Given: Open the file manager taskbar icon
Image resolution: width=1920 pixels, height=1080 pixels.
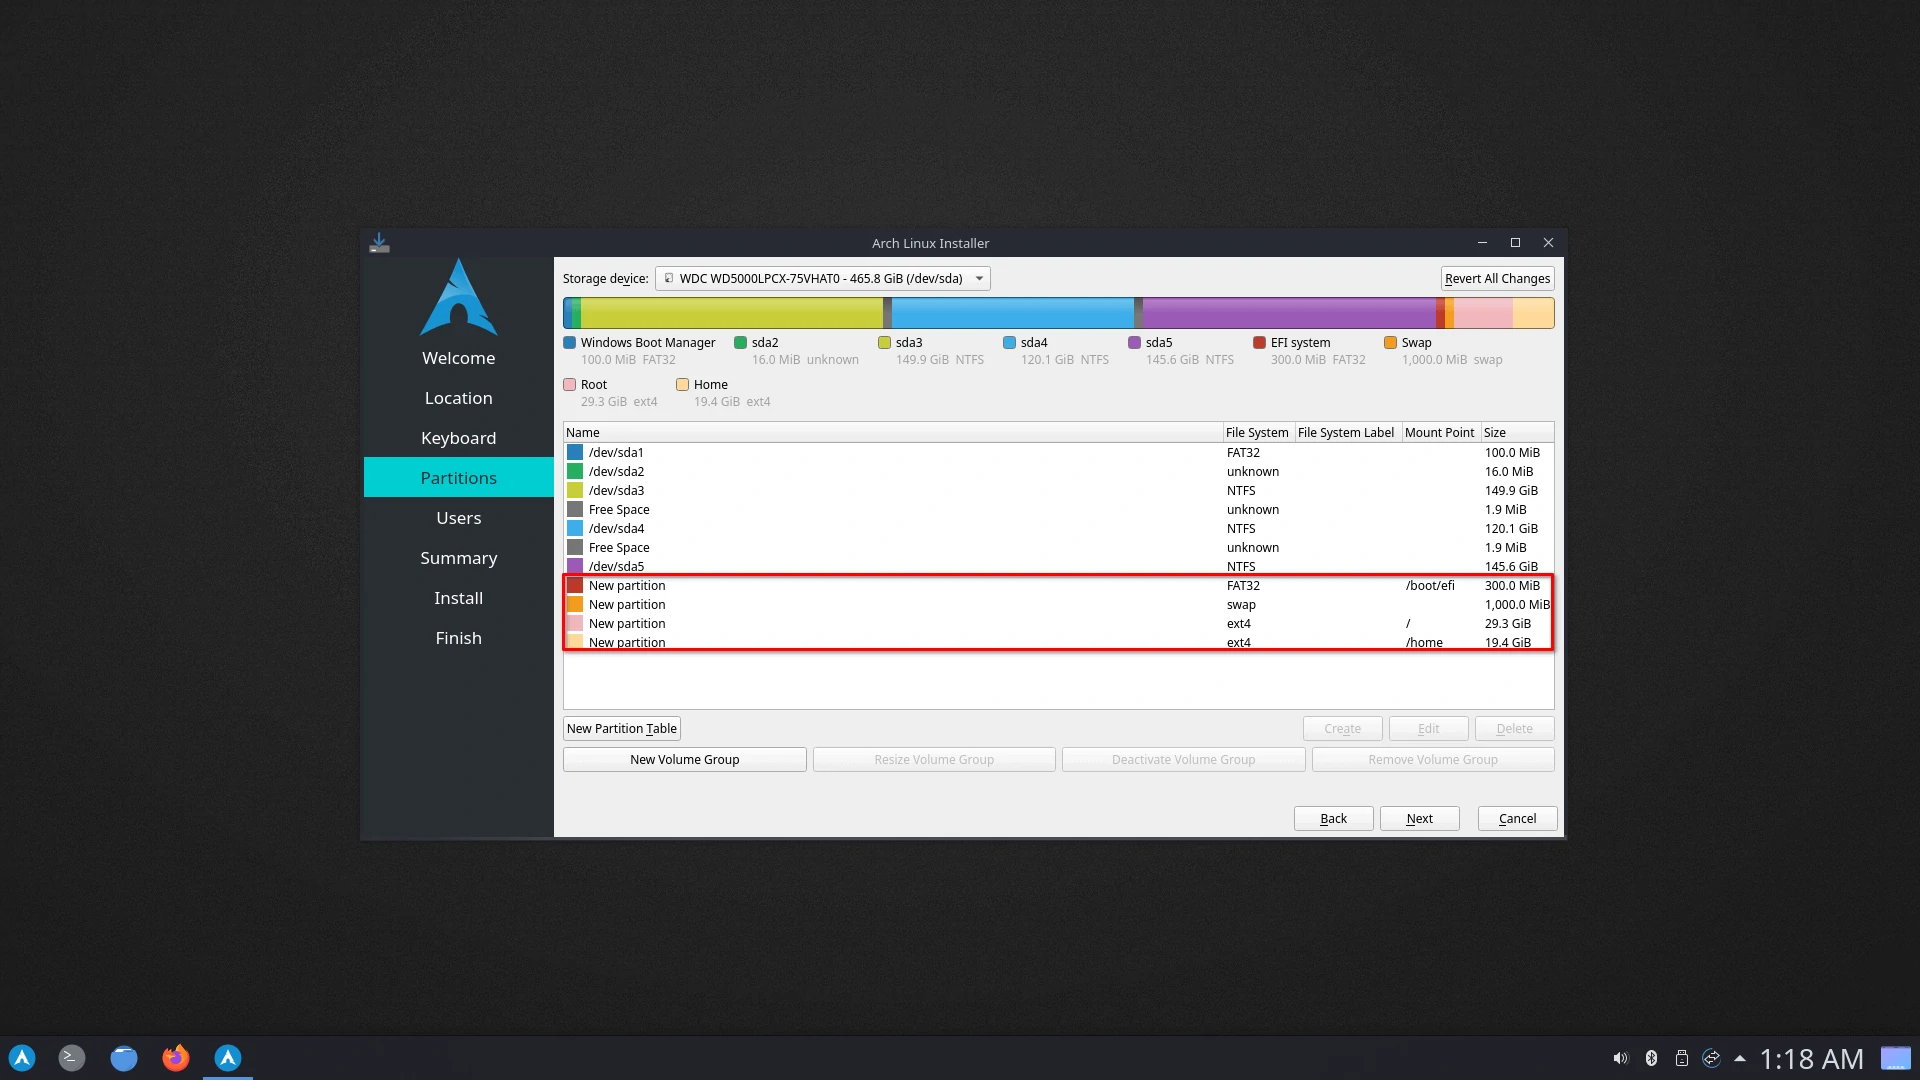Looking at the screenshot, I should pos(124,1058).
